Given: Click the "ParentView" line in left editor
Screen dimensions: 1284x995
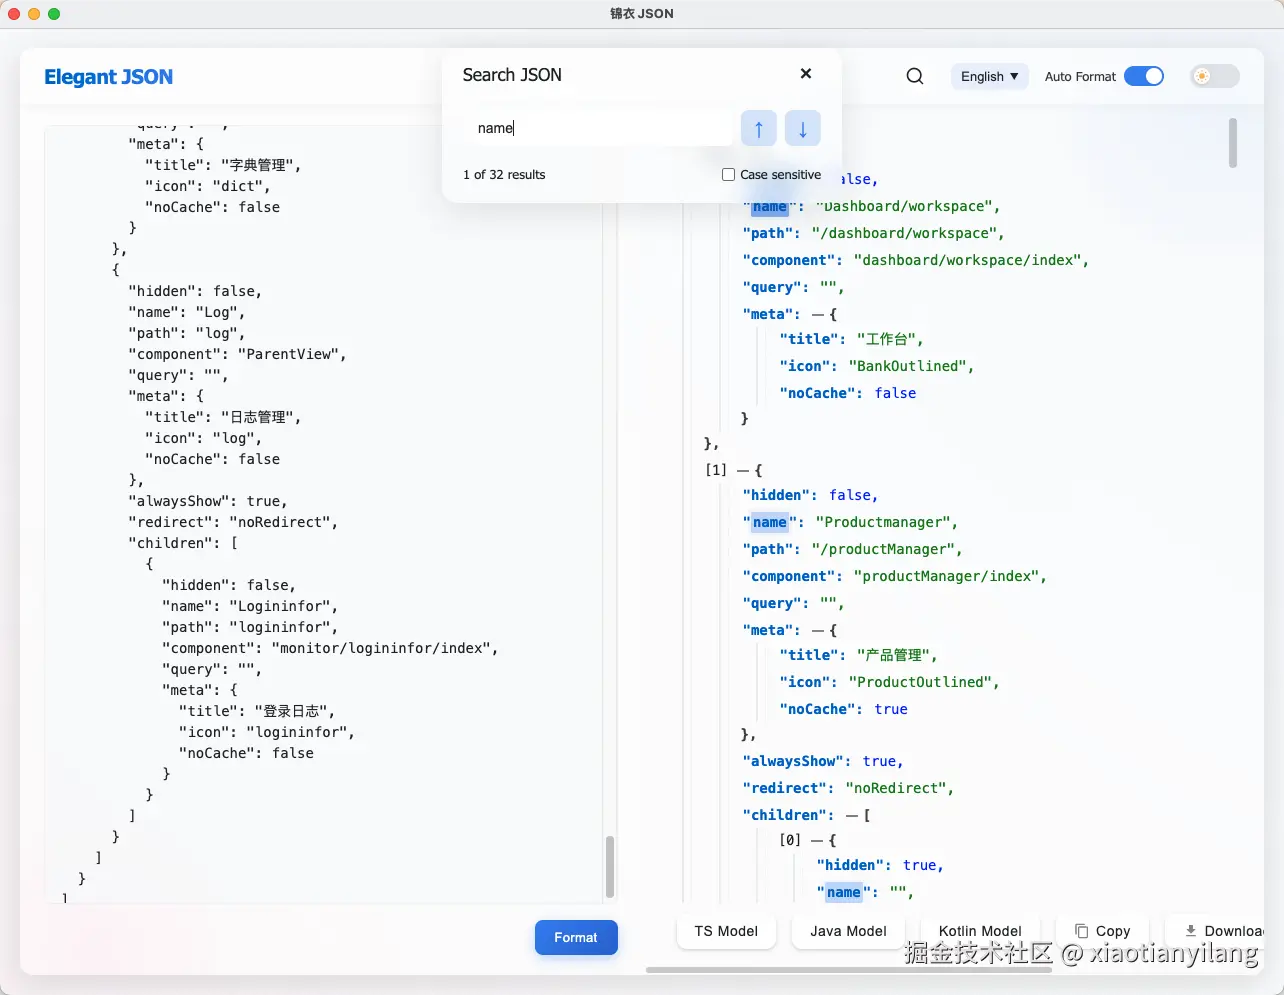Looking at the screenshot, I should (x=237, y=354).
